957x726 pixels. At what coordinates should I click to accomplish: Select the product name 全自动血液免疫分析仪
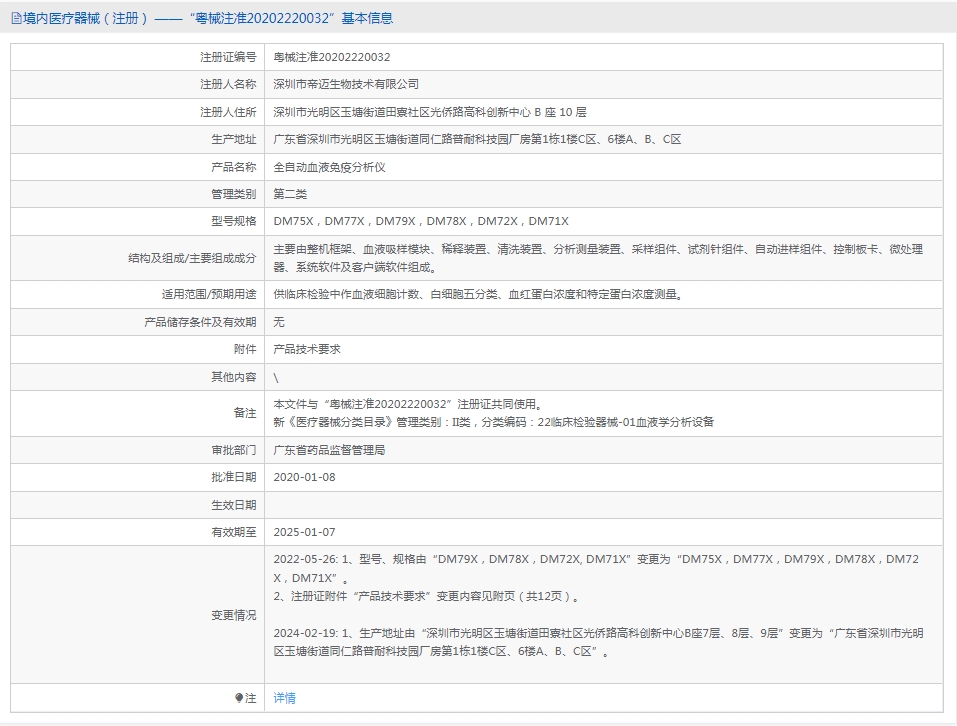tap(330, 167)
